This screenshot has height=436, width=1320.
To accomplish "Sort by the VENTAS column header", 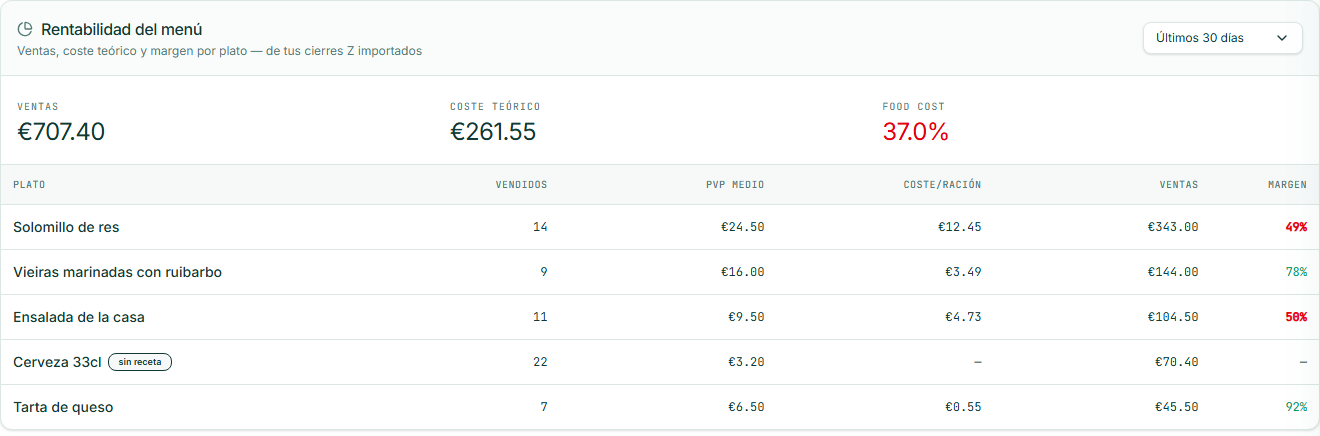I will (x=1178, y=185).
